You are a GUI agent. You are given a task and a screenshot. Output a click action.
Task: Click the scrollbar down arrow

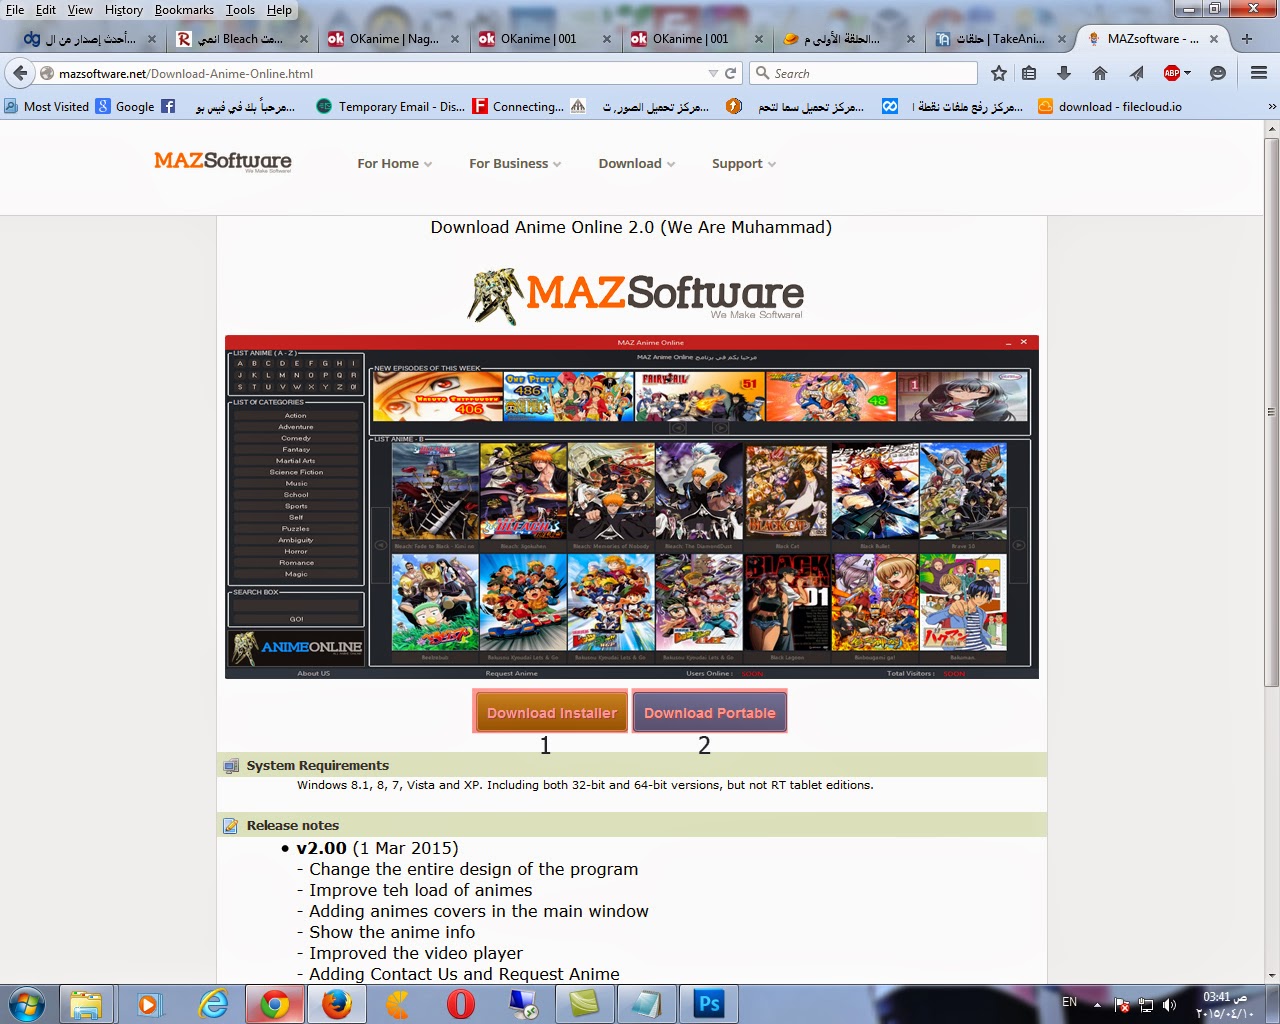tap(1272, 976)
